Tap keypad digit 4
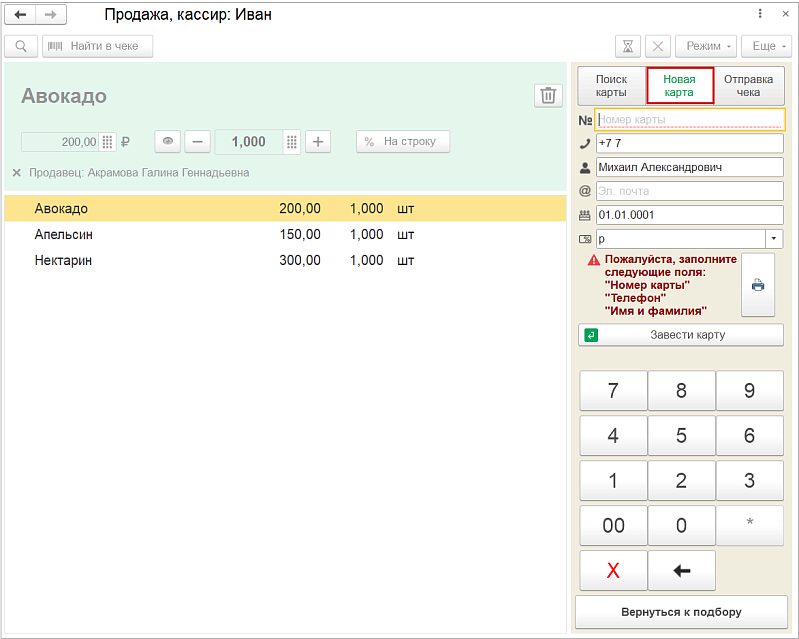This screenshot has width=799, height=639. coord(614,436)
